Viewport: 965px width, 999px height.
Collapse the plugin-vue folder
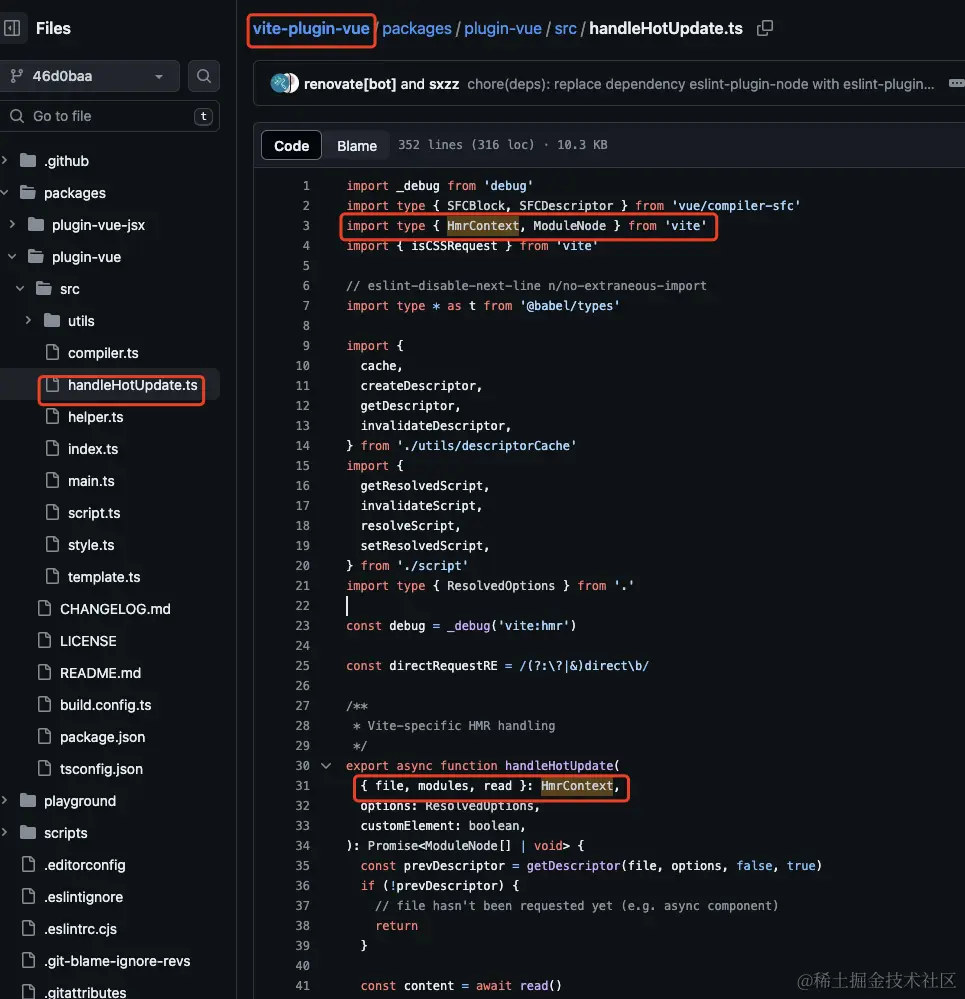click(x=12, y=256)
